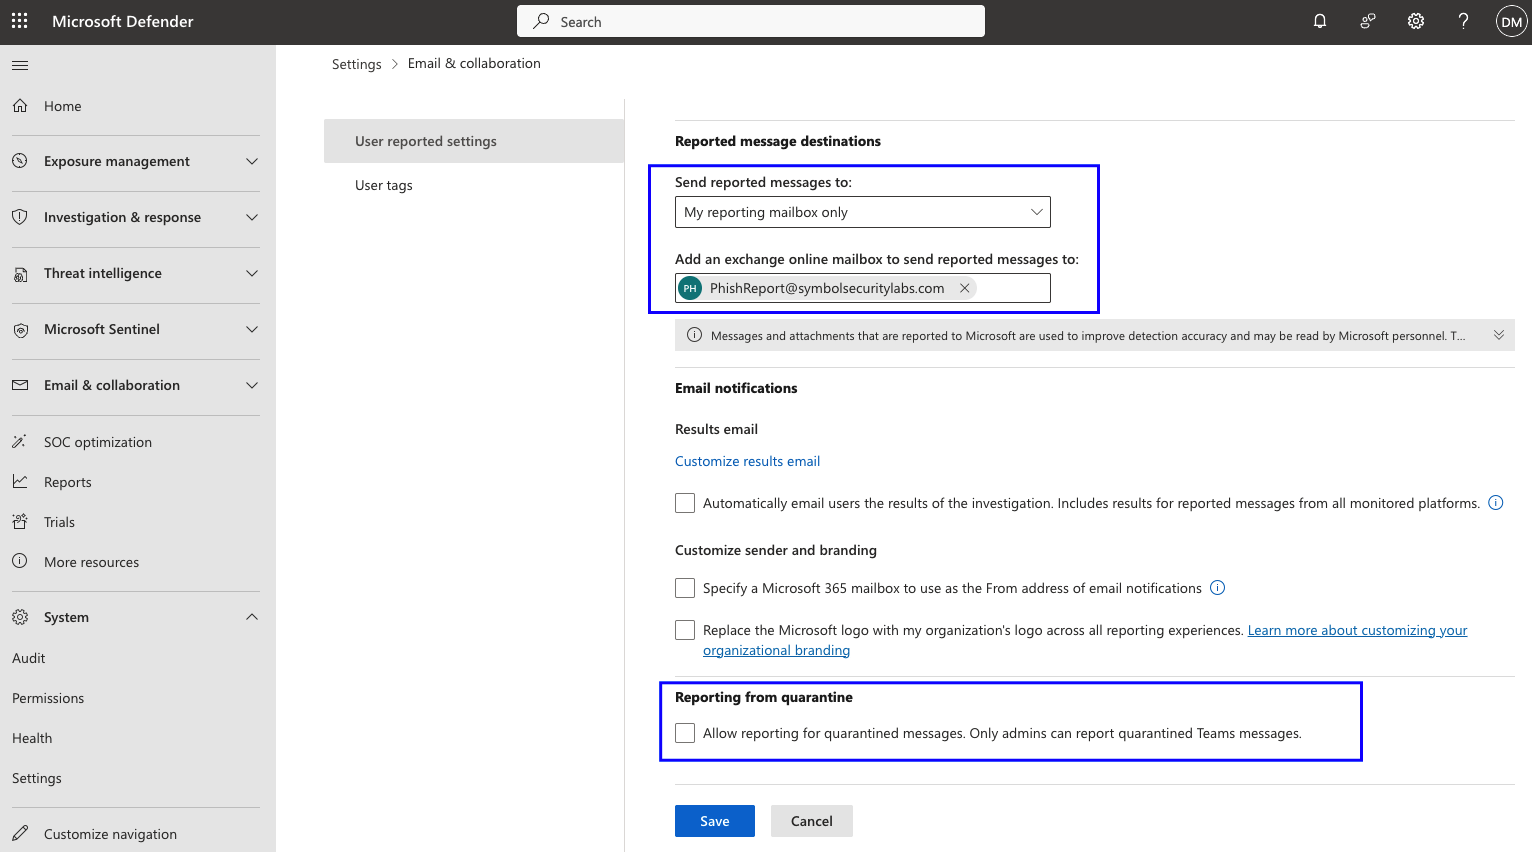Open SOC optimization from the sidebar
The image size is (1532, 852).
pyautogui.click(x=97, y=441)
